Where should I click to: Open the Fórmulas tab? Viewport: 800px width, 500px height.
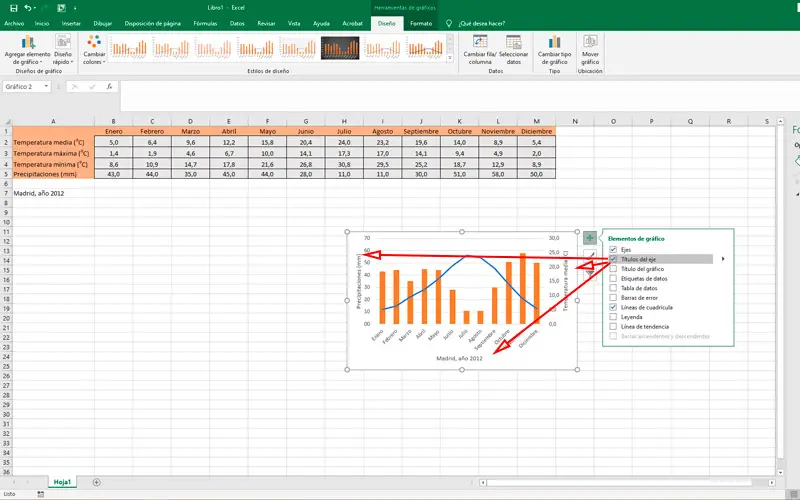pos(205,23)
